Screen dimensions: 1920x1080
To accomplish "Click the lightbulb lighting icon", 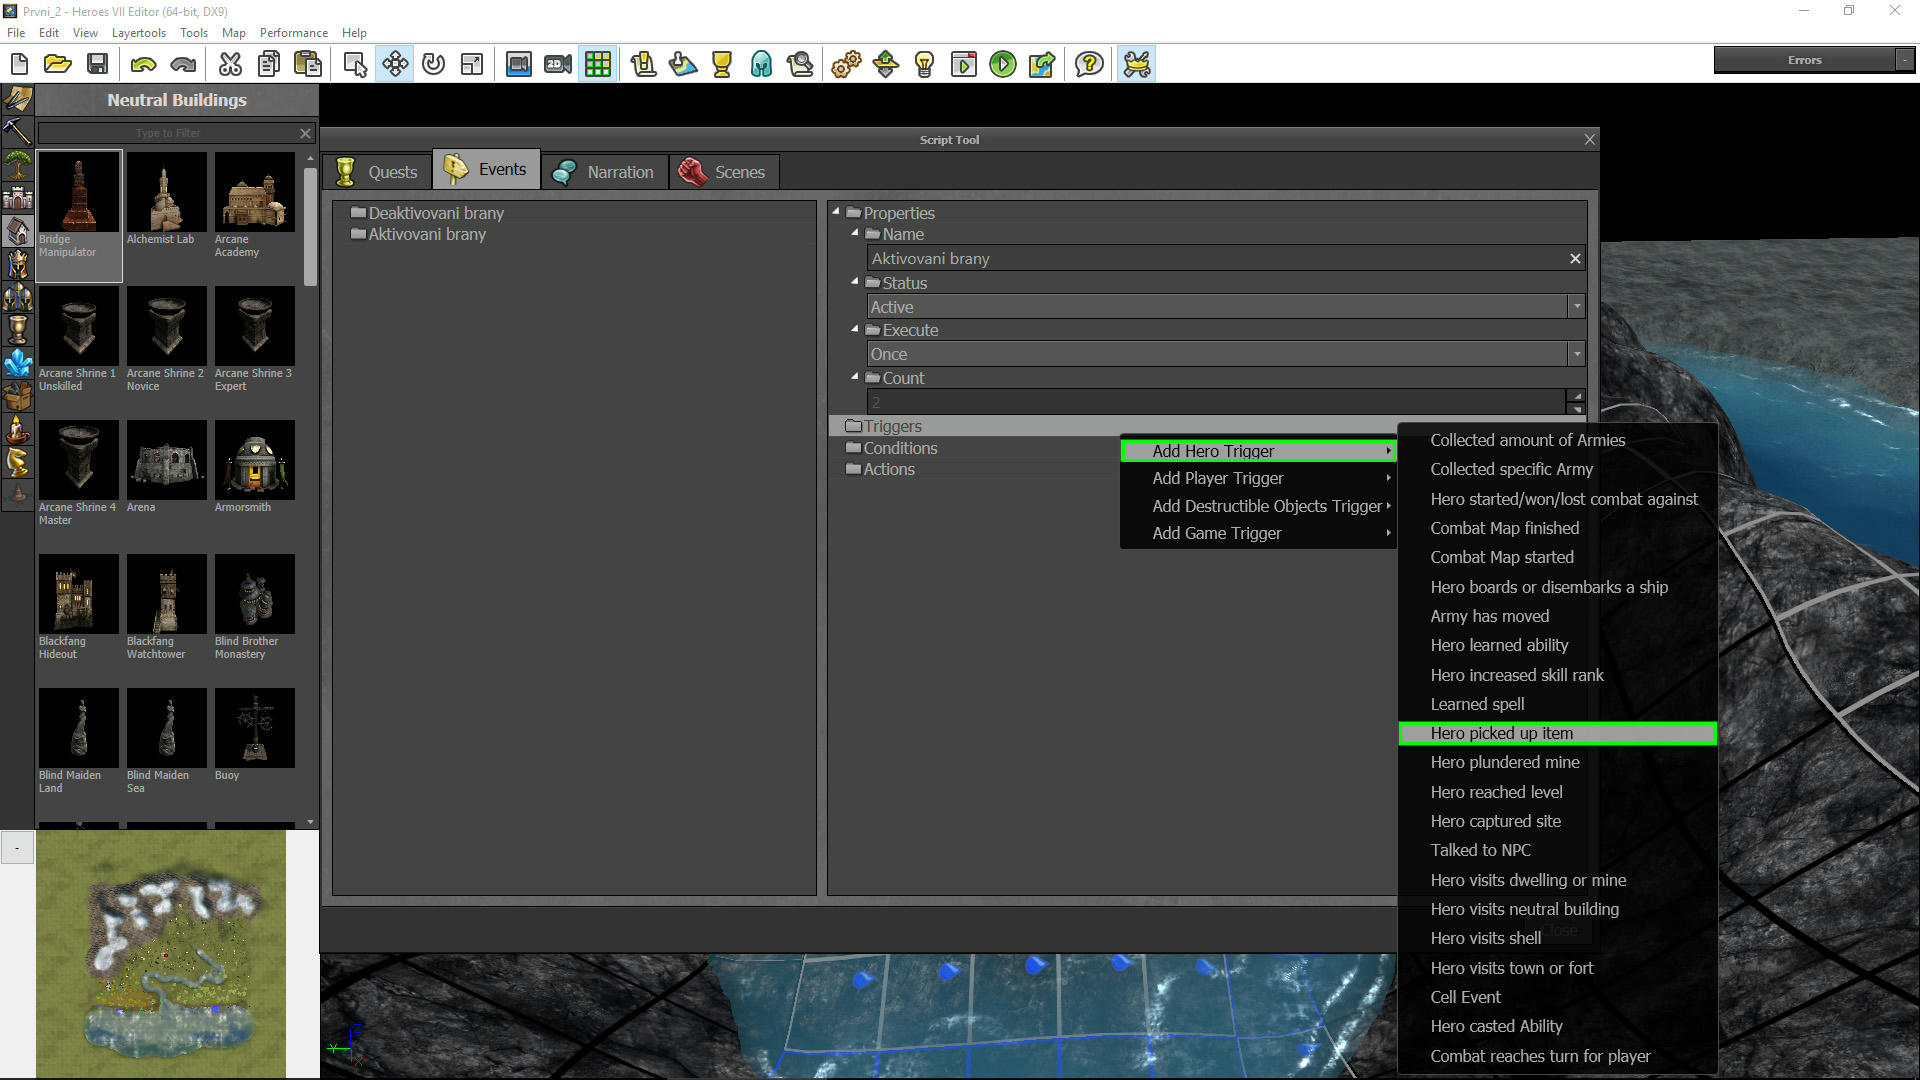I will [925, 65].
